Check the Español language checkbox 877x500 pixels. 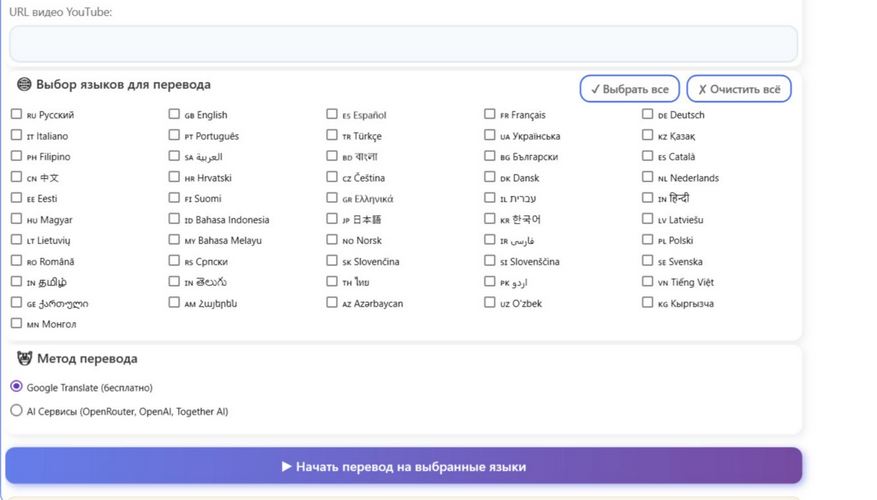332,114
